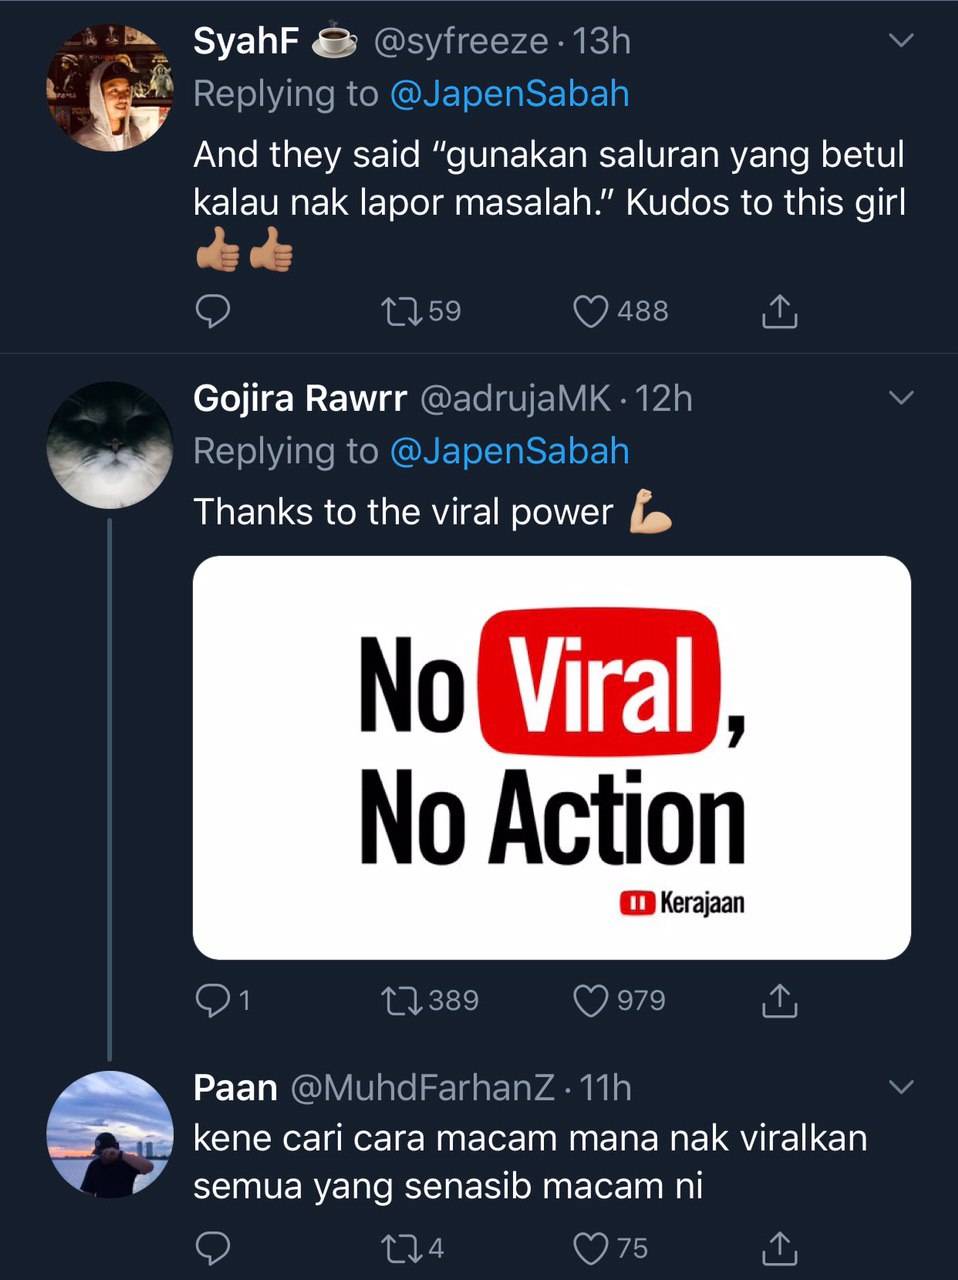The width and height of the screenshot is (958, 1280).
Task: Share Gojira Rawrr's tweet
Action: click(779, 1000)
